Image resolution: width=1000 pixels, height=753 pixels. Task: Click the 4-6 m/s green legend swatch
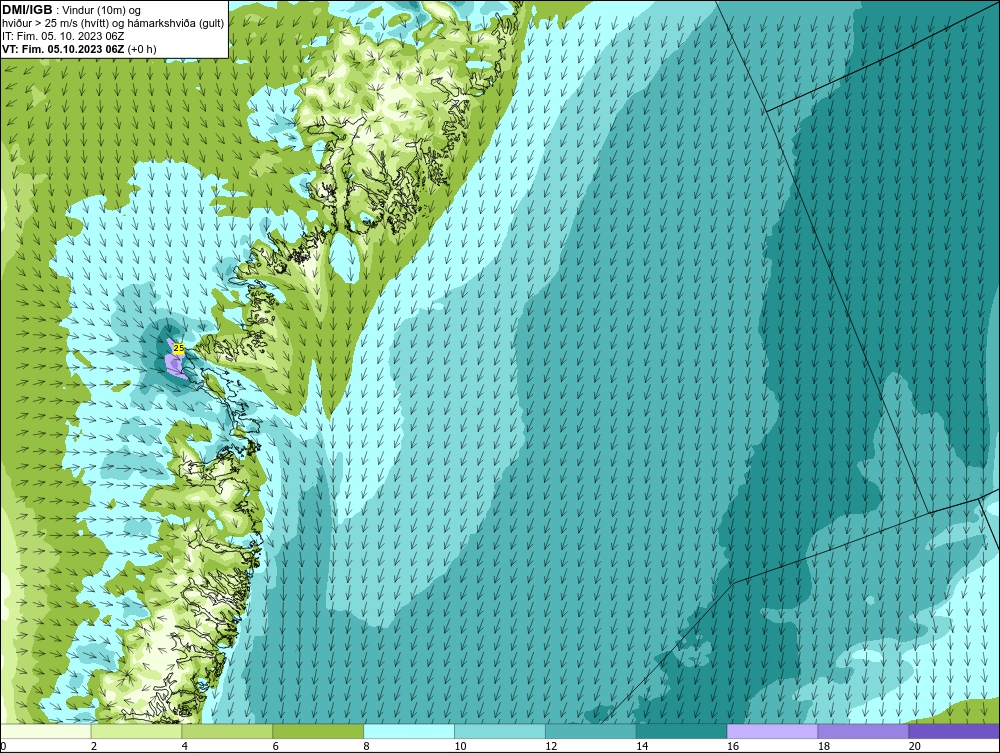pyautogui.click(x=227, y=731)
